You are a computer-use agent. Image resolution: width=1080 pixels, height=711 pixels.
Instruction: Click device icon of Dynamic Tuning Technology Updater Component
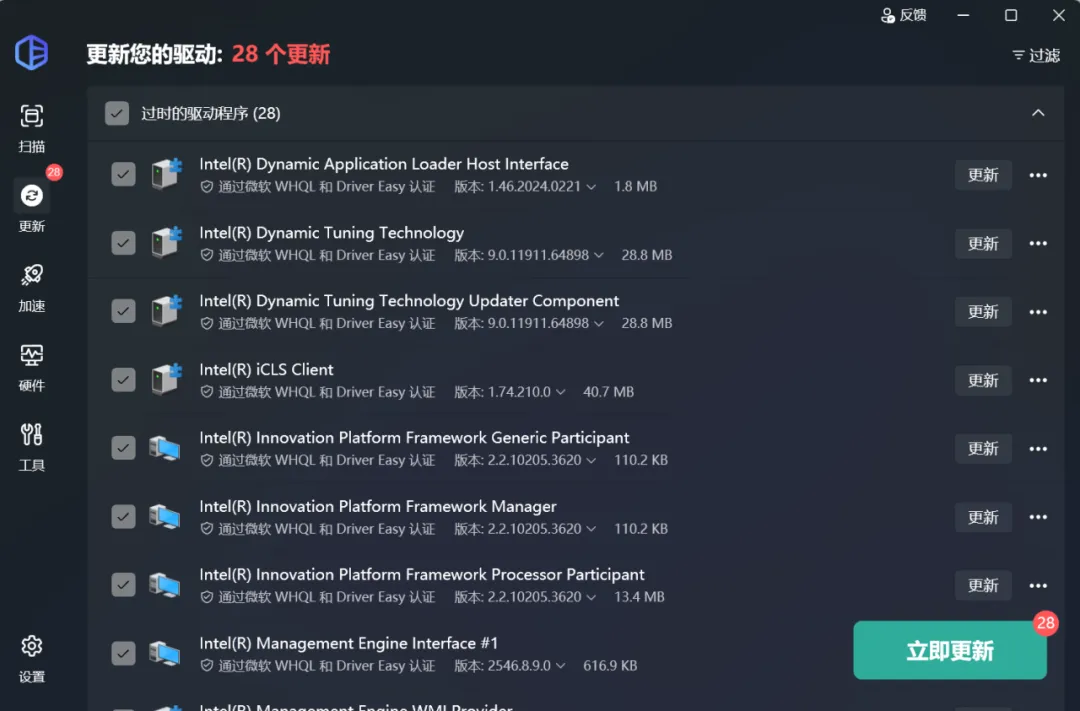click(167, 311)
